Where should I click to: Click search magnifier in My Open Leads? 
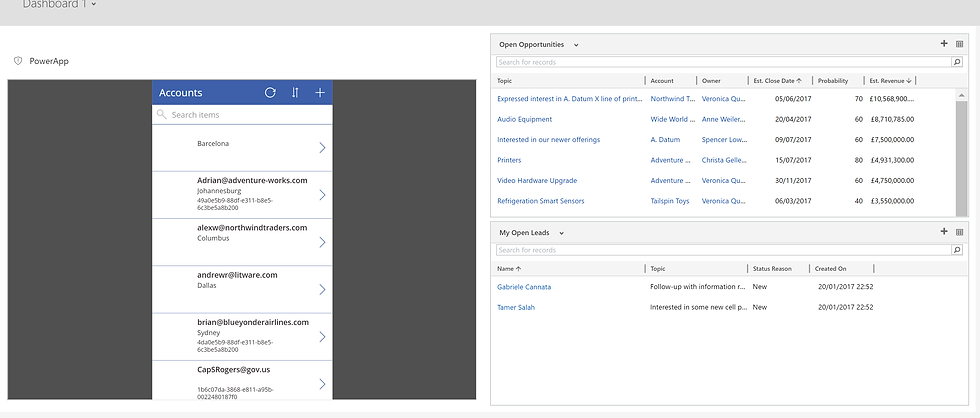point(957,250)
